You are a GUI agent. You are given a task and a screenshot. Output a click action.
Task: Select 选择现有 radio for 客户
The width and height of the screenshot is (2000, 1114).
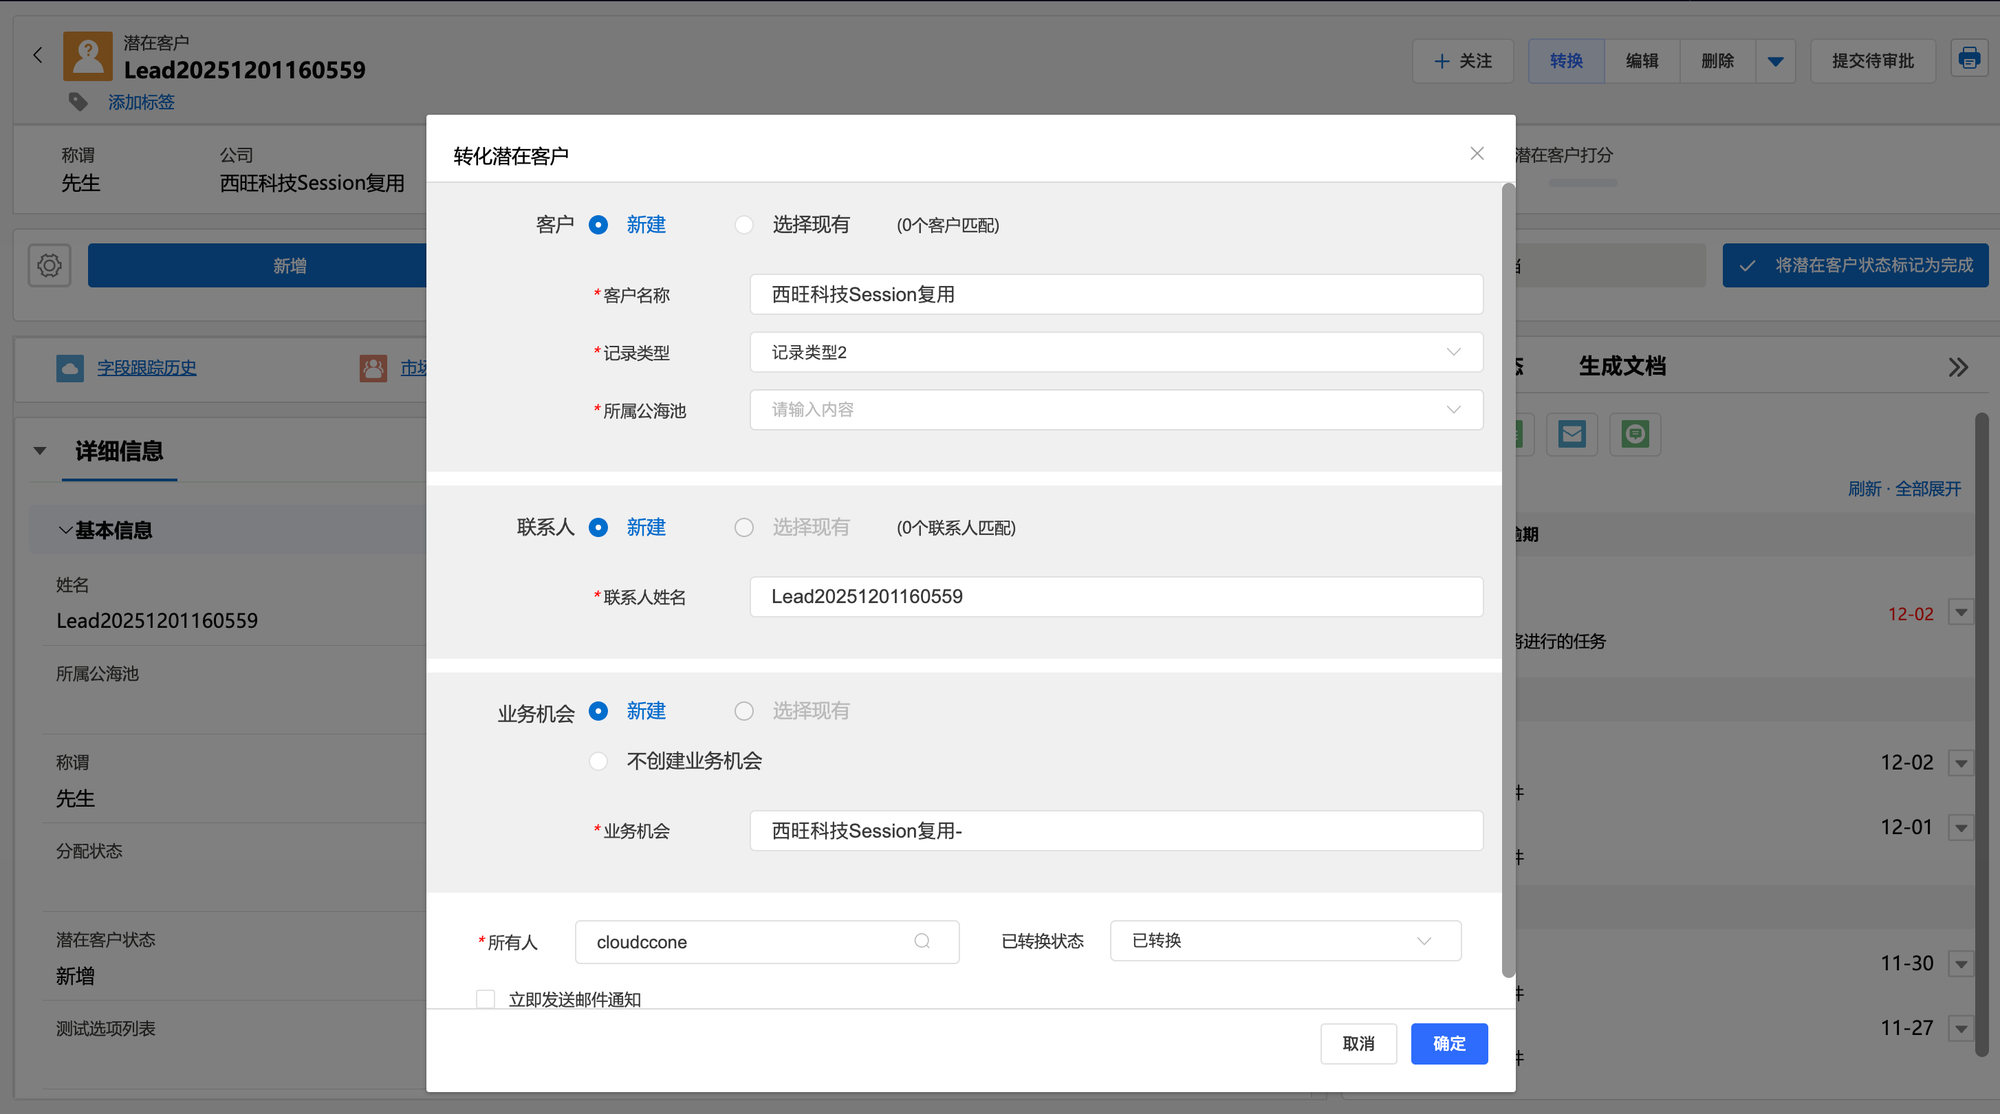click(x=744, y=225)
